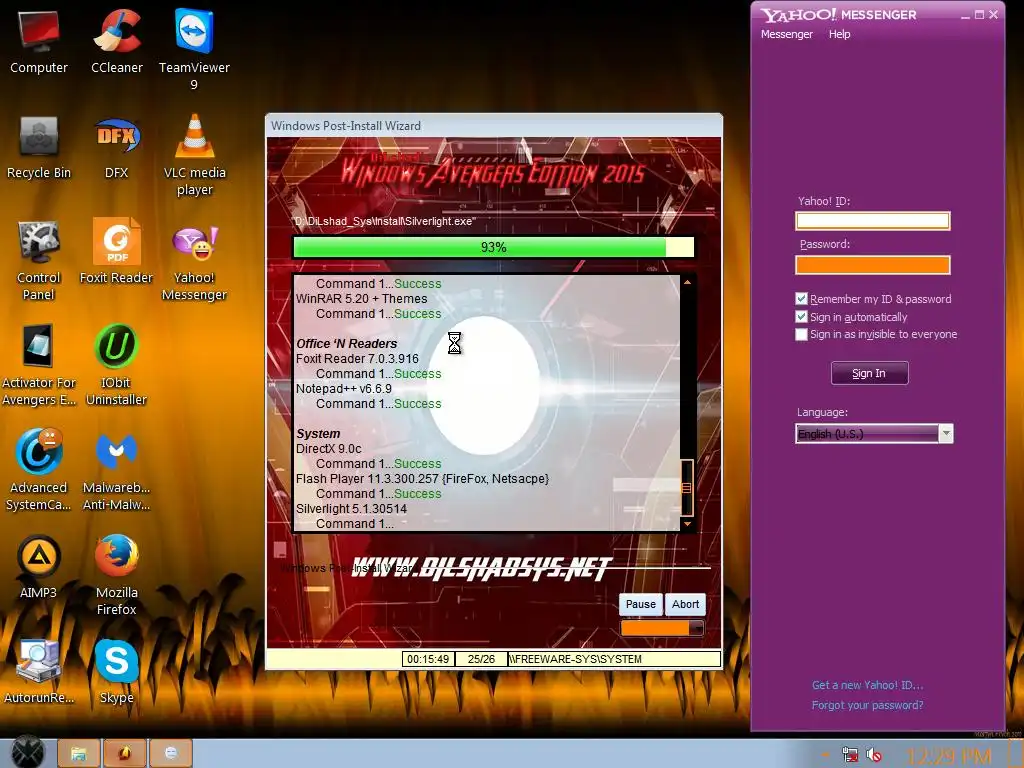The image size is (1024, 768).
Task: Toggle Sign in automatically checkbox
Action: pos(801,317)
